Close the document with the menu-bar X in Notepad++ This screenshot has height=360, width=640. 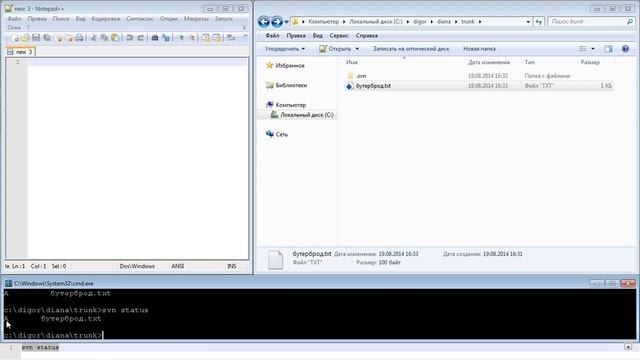(244, 27)
